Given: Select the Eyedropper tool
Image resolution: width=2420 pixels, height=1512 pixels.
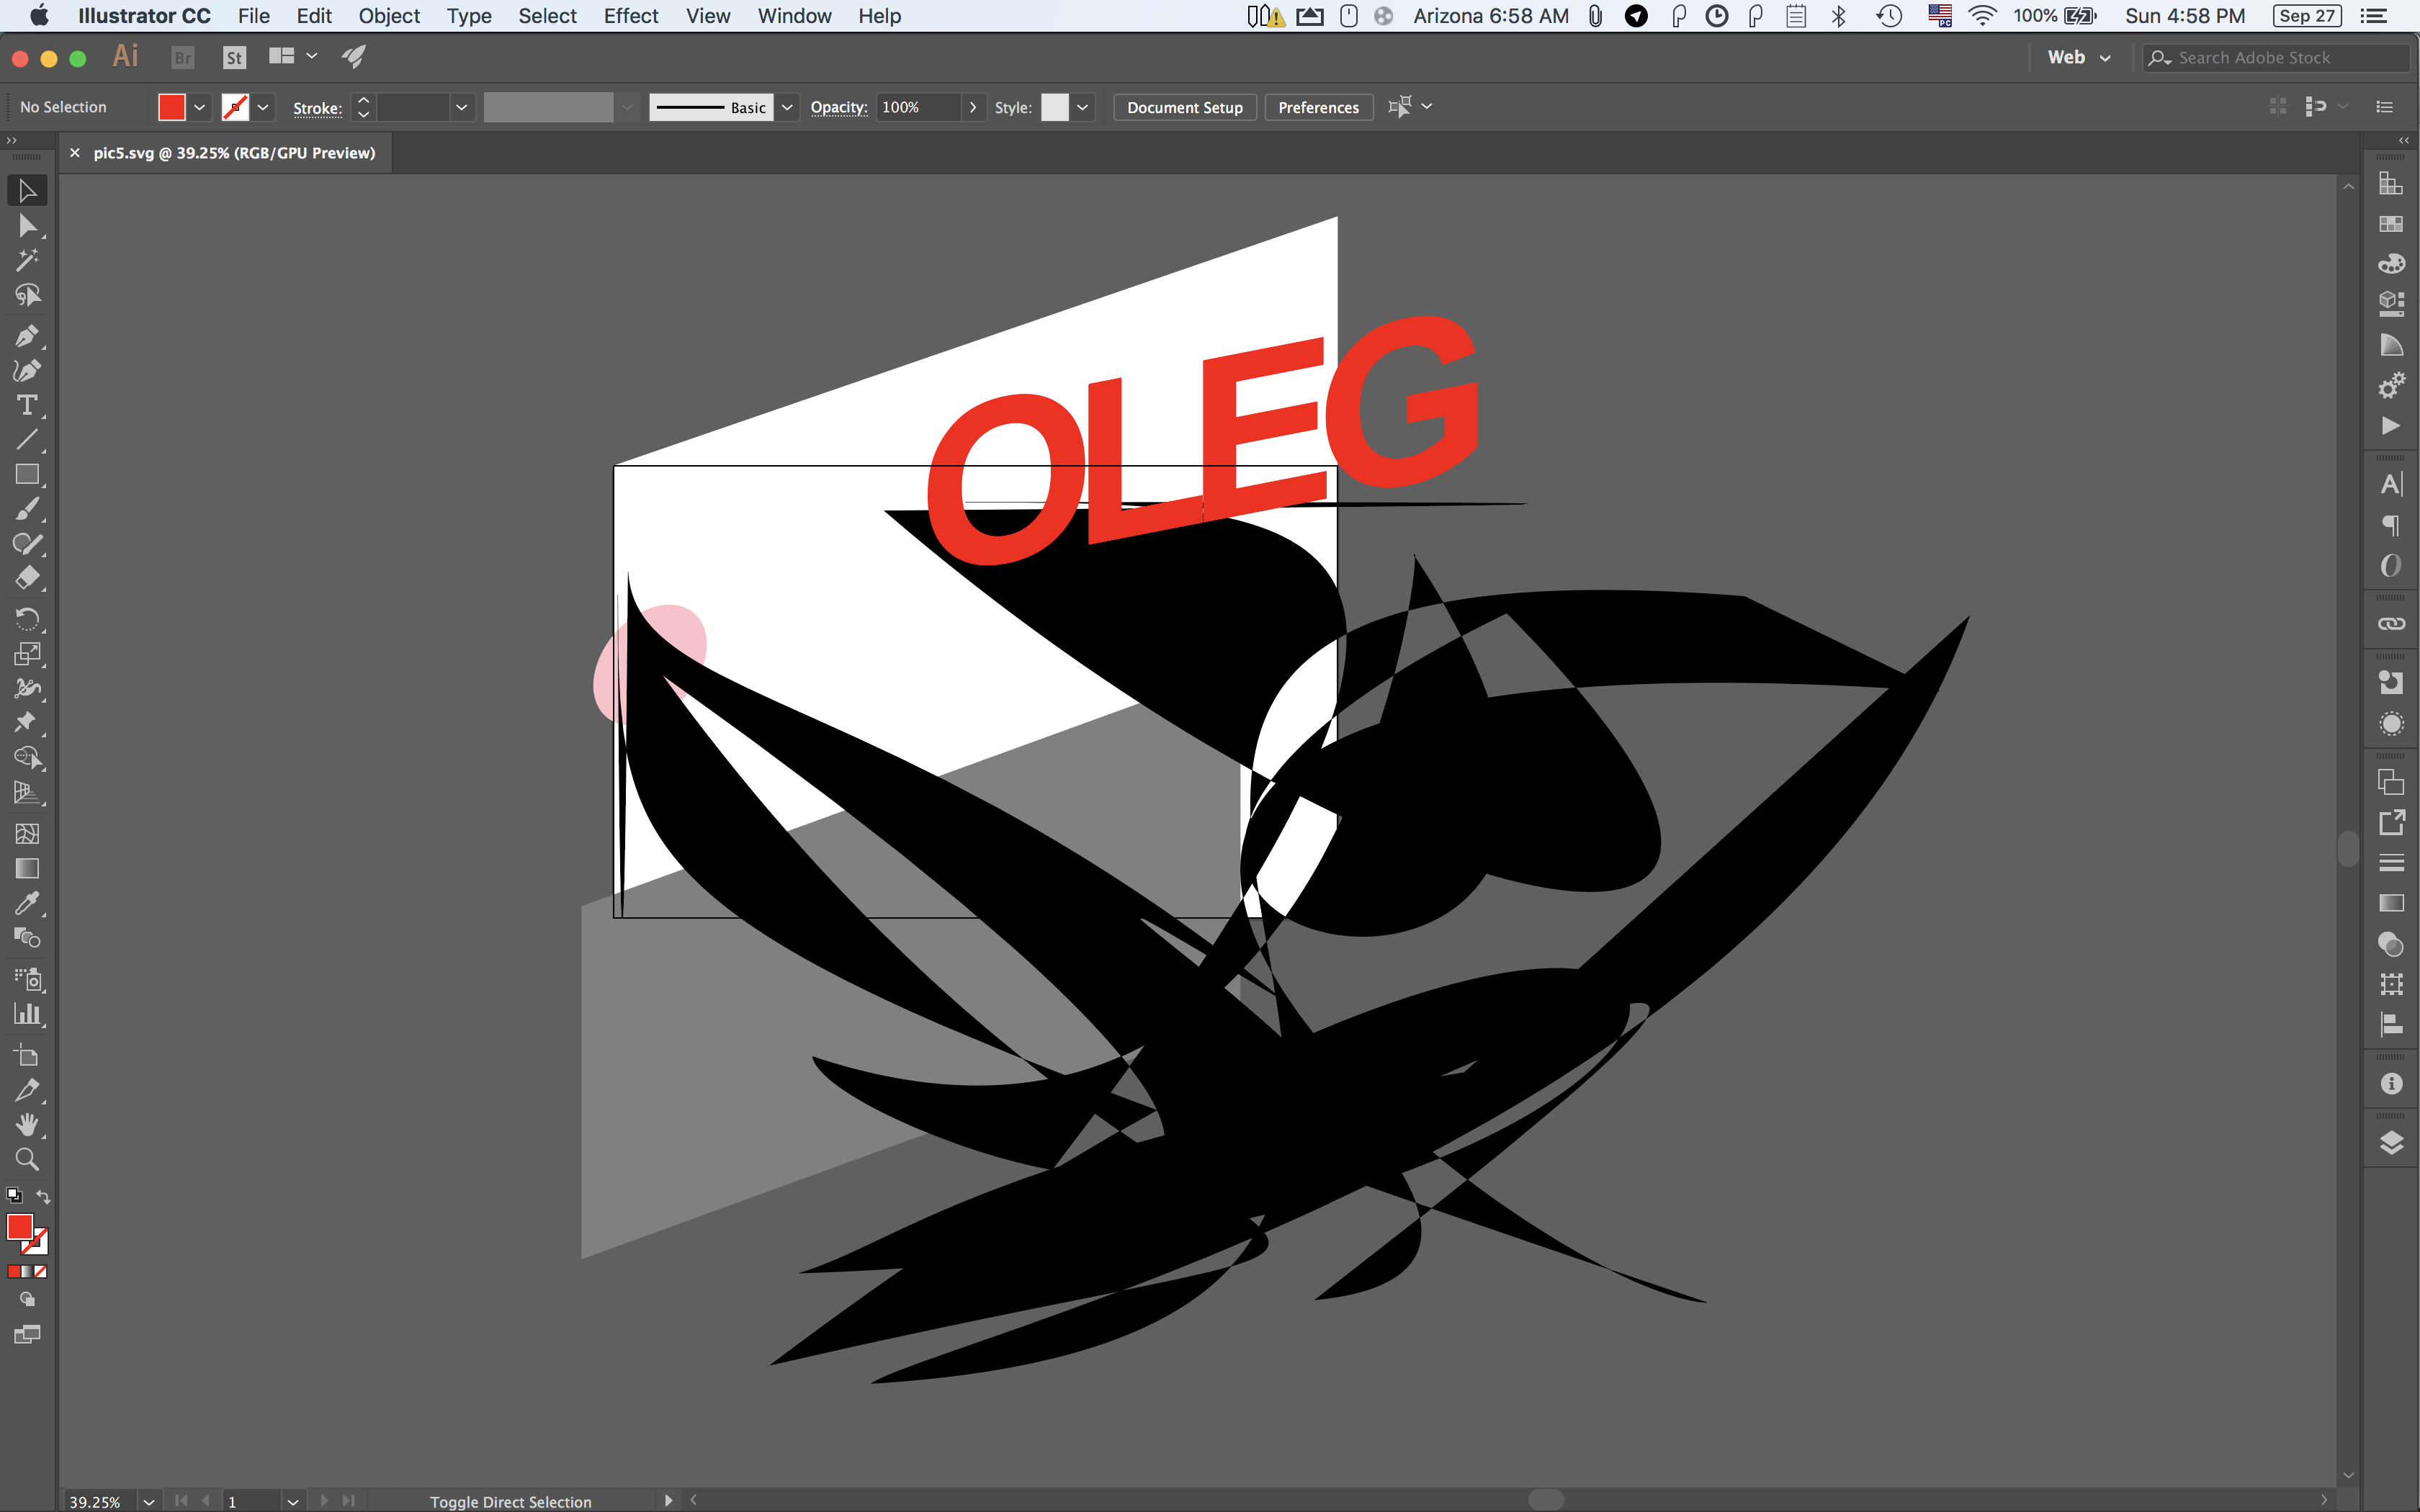Looking at the screenshot, I should 27,904.
